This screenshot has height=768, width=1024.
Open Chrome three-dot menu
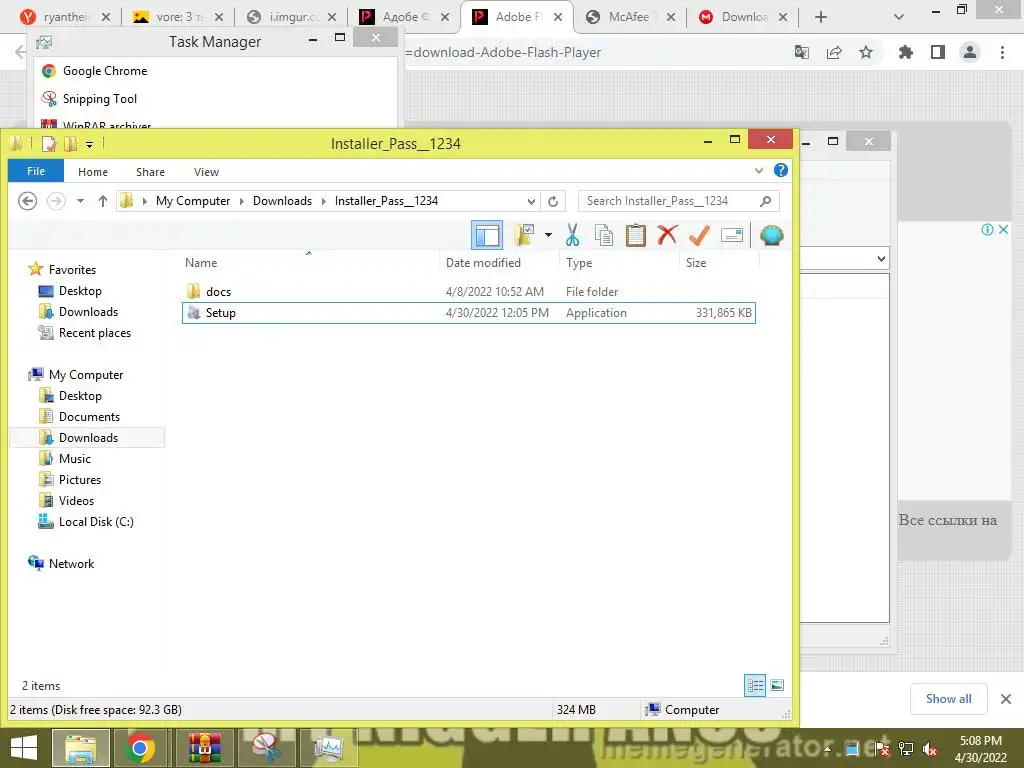(x=1002, y=52)
